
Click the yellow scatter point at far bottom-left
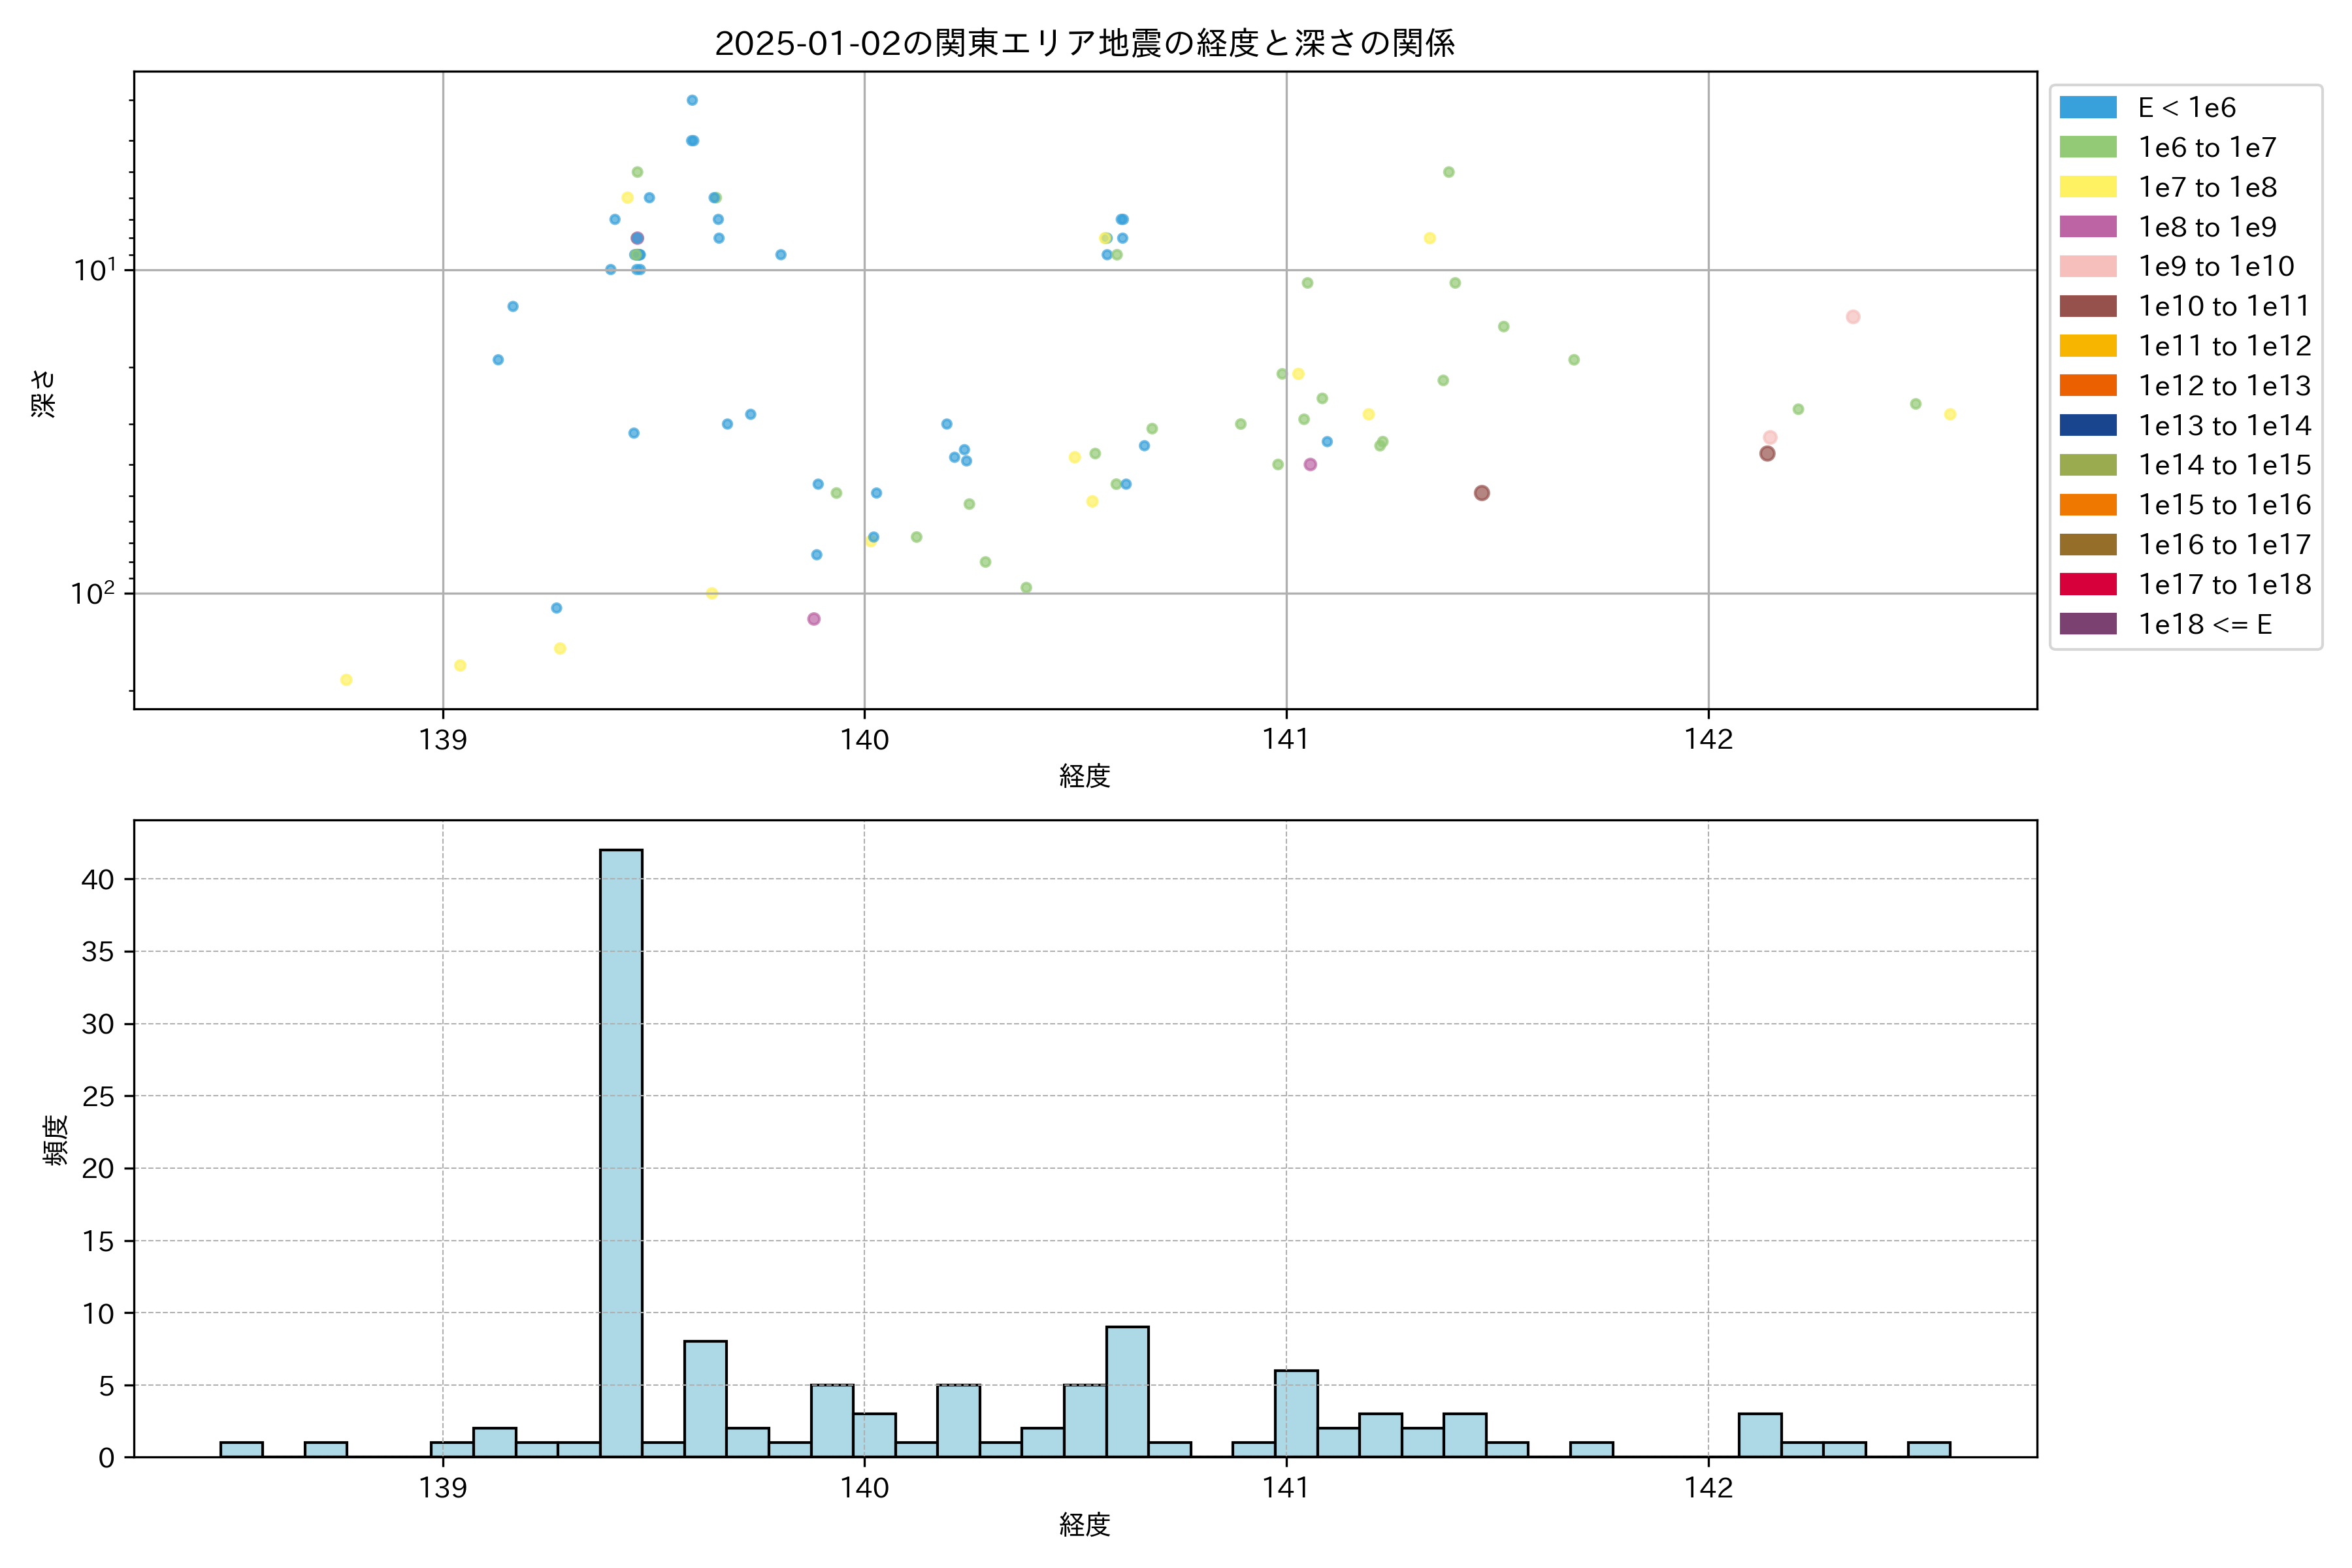tap(346, 680)
